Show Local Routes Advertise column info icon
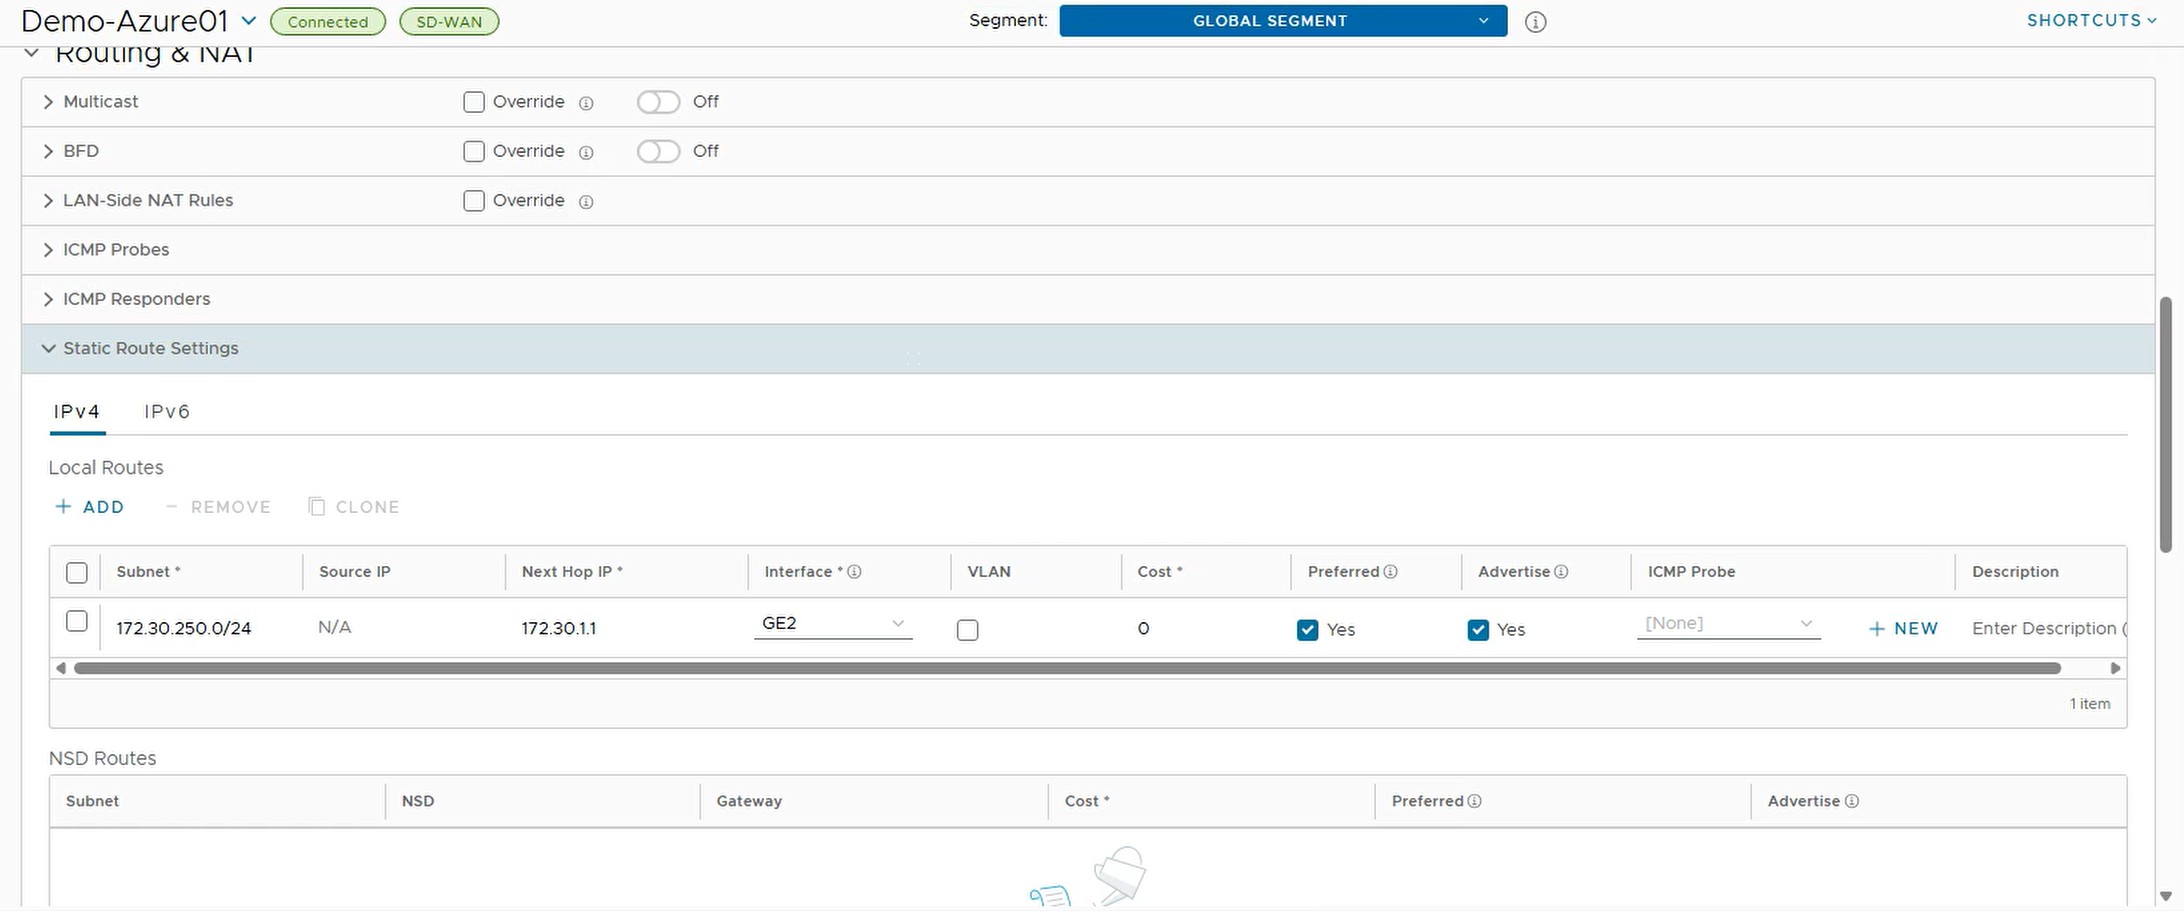The width and height of the screenshot is (2184, 912). [x=1561, y=572]
